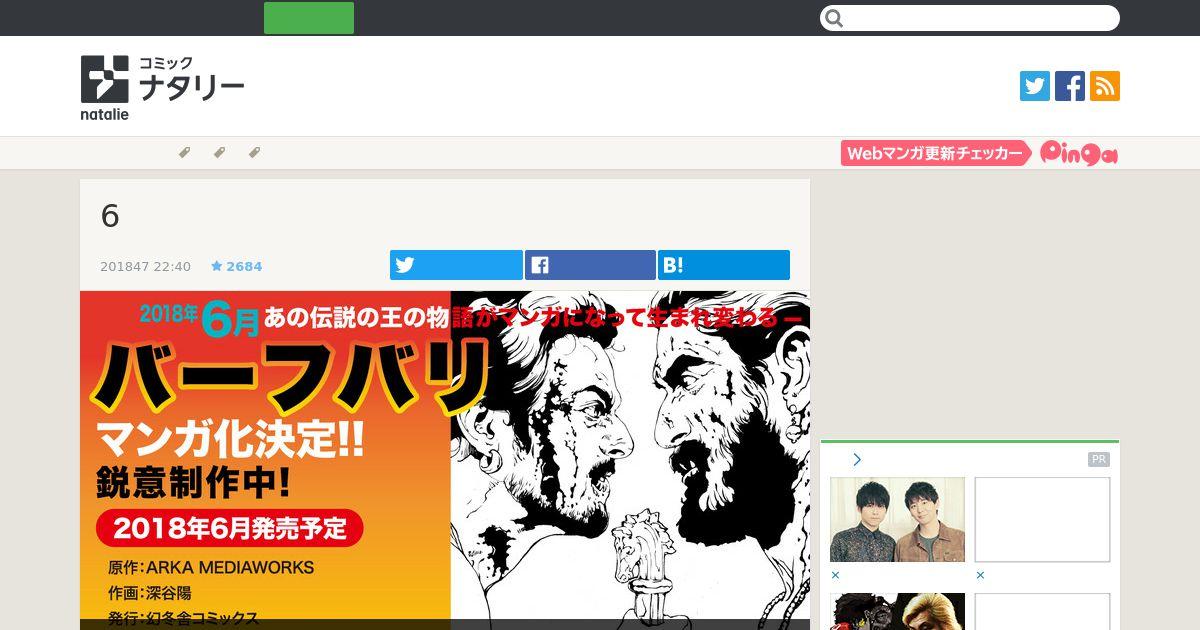The width and height of the screenshot is (1200, 630).
Task: Open the Comic Natalie logo homepage
Action: point(162,87)
